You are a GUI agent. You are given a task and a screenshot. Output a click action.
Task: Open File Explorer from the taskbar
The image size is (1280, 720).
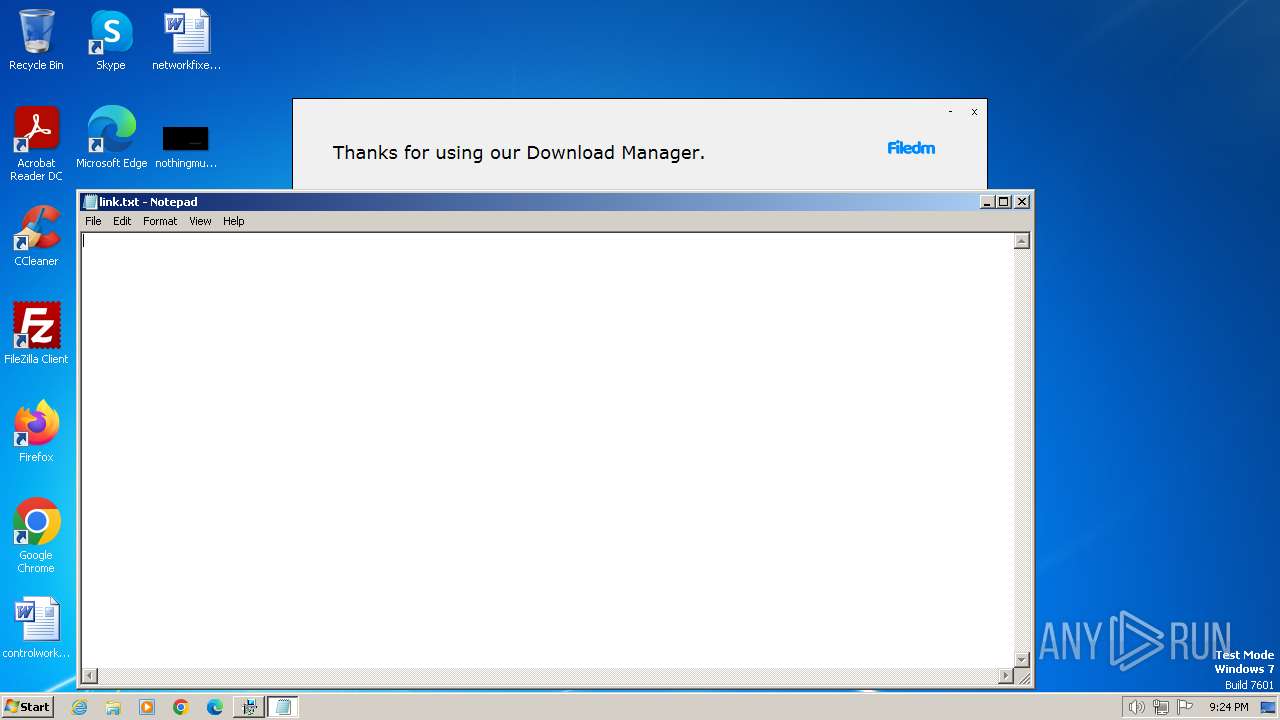tap(113, 707)
